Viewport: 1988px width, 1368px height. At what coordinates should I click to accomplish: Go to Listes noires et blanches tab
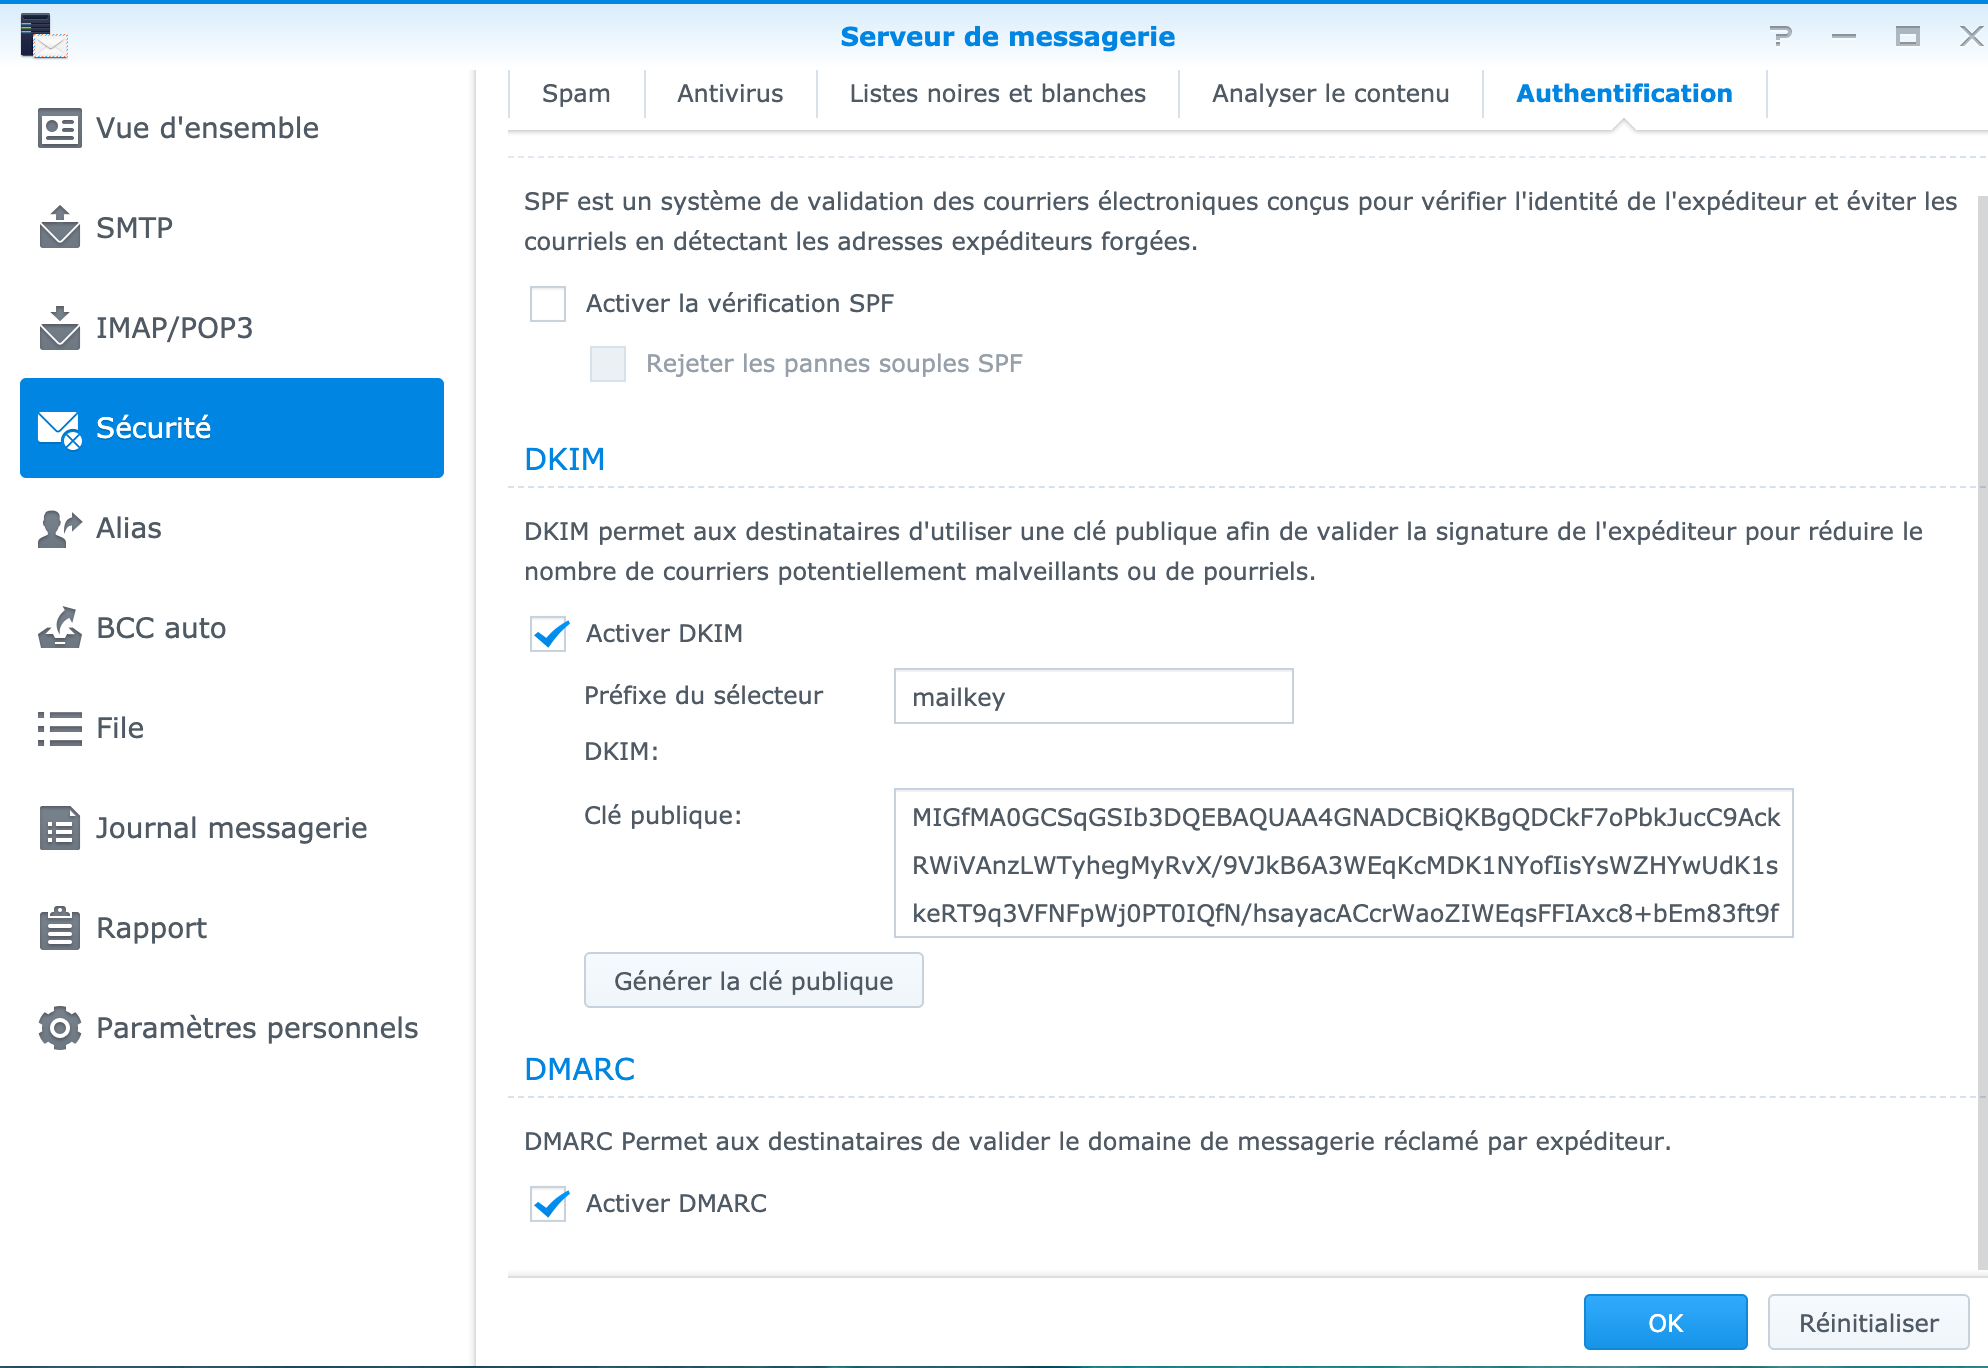997,94
